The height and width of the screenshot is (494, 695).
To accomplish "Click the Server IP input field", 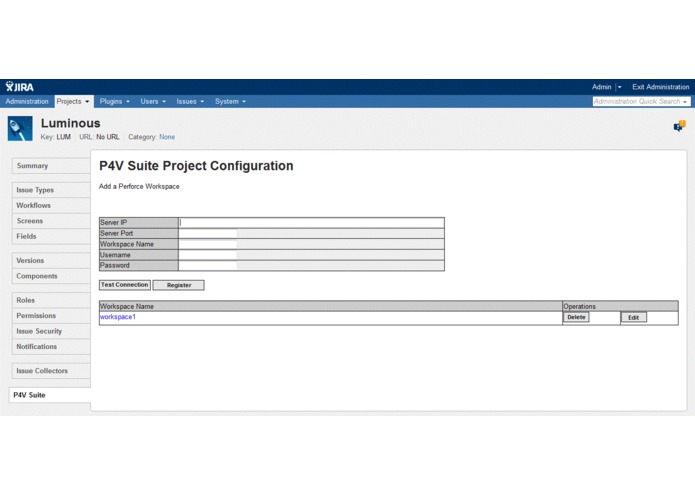I will 311,222.
